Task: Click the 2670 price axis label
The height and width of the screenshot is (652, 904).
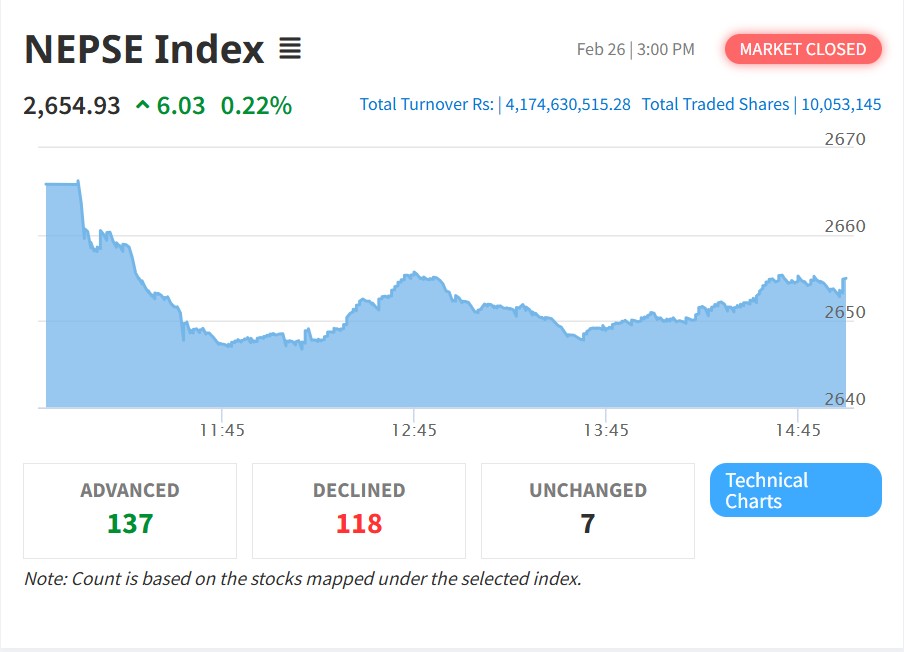Action: 845,139
